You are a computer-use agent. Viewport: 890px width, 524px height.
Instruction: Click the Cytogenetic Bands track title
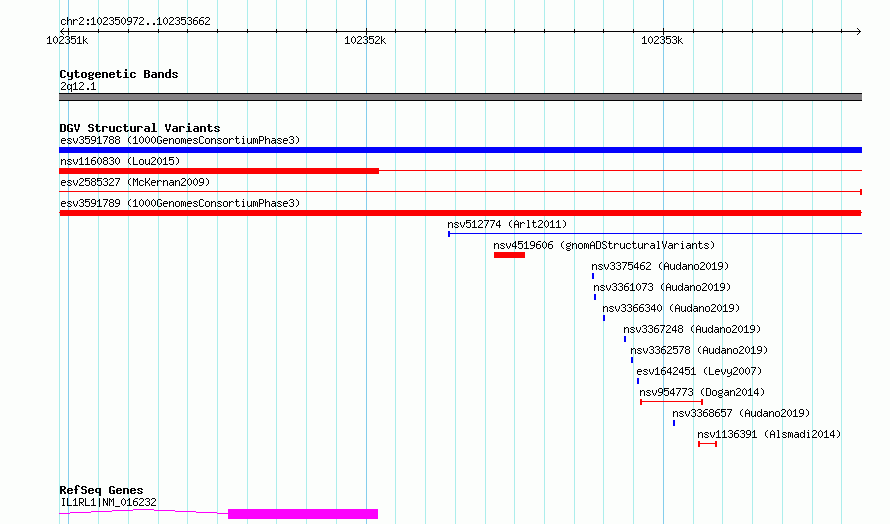coord(119,74)
